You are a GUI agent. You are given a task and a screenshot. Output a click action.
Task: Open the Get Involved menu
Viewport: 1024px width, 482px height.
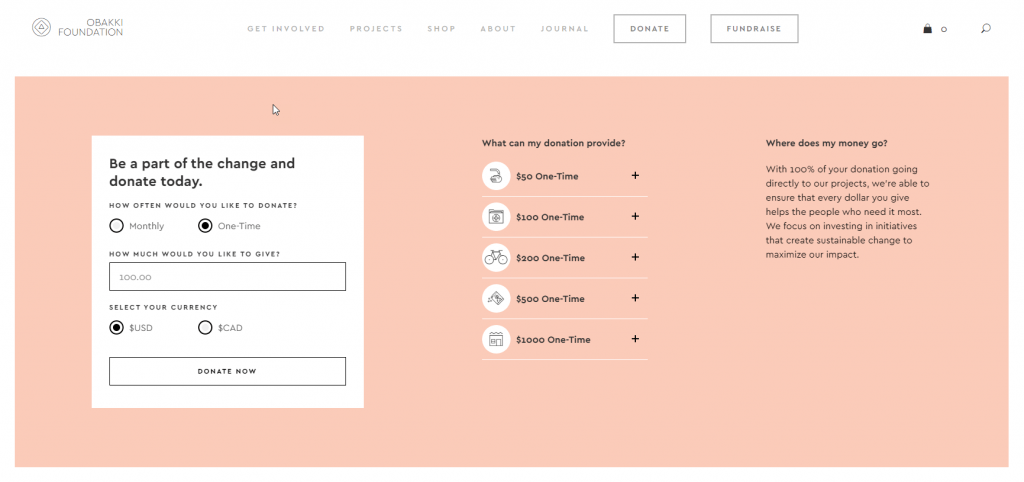click(286, 29)
